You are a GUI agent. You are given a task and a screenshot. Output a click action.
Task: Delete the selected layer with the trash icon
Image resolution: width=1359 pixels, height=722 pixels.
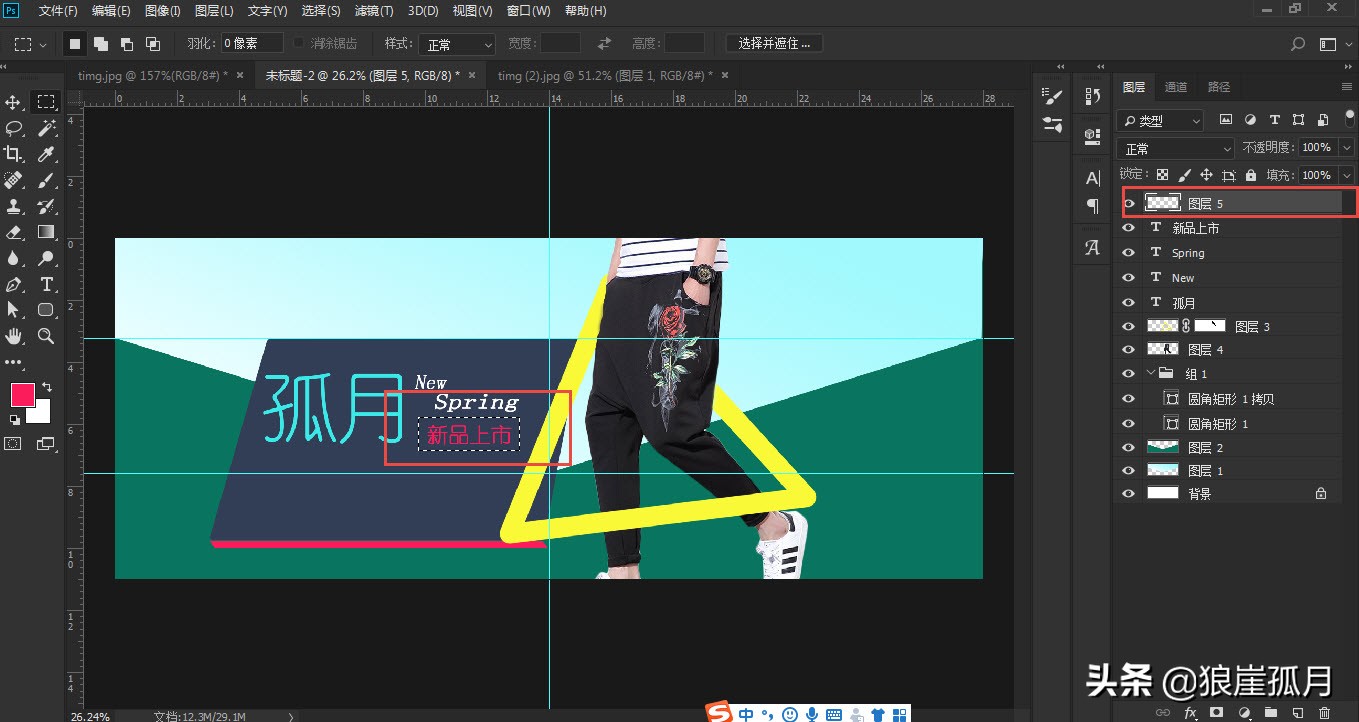pyautogui.click(x=1324, y=712)
